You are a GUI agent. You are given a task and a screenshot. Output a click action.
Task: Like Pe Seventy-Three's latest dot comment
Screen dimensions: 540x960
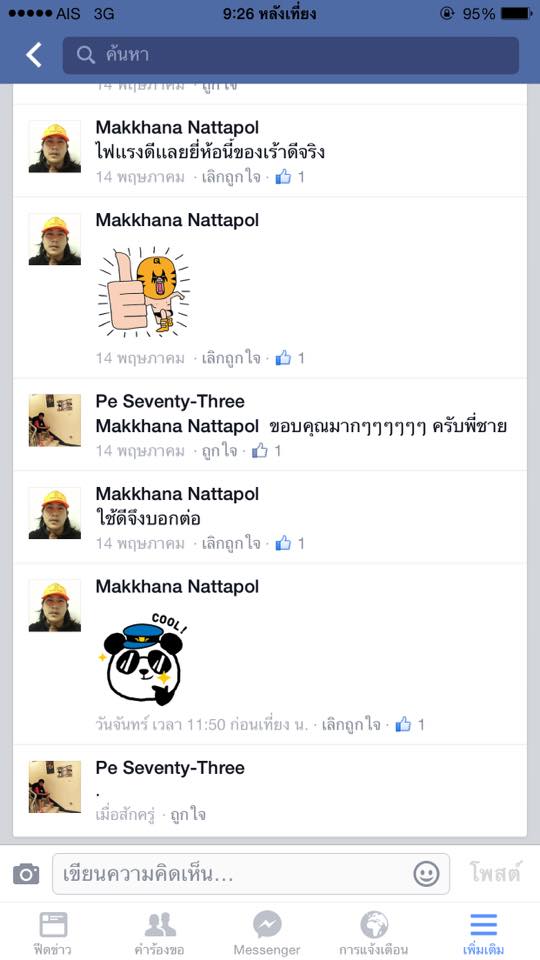click(188, 815)
